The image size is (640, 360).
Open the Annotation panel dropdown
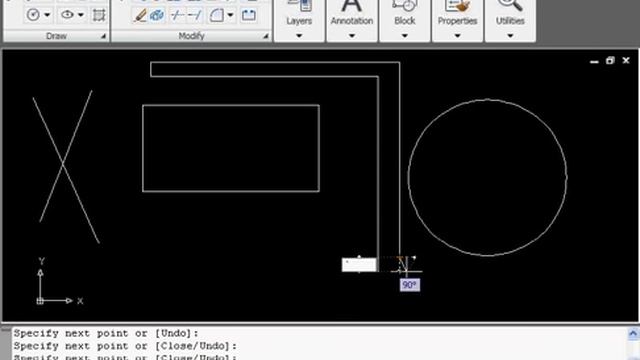click(x=352, y=36)
